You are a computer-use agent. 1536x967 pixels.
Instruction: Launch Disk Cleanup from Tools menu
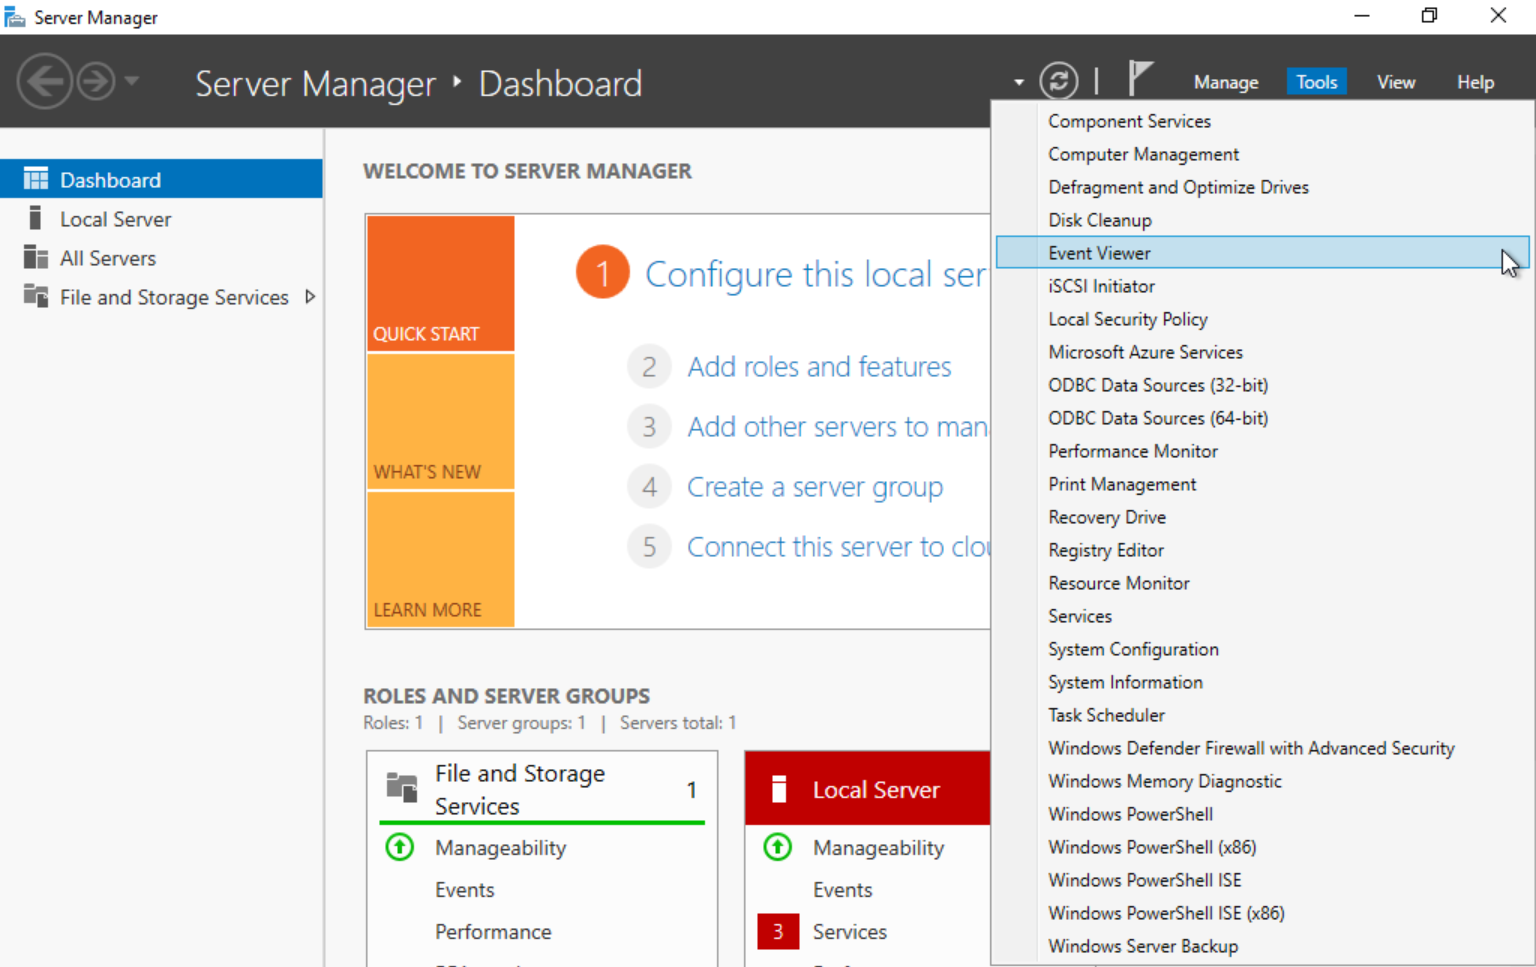(x=1262, y=220)
